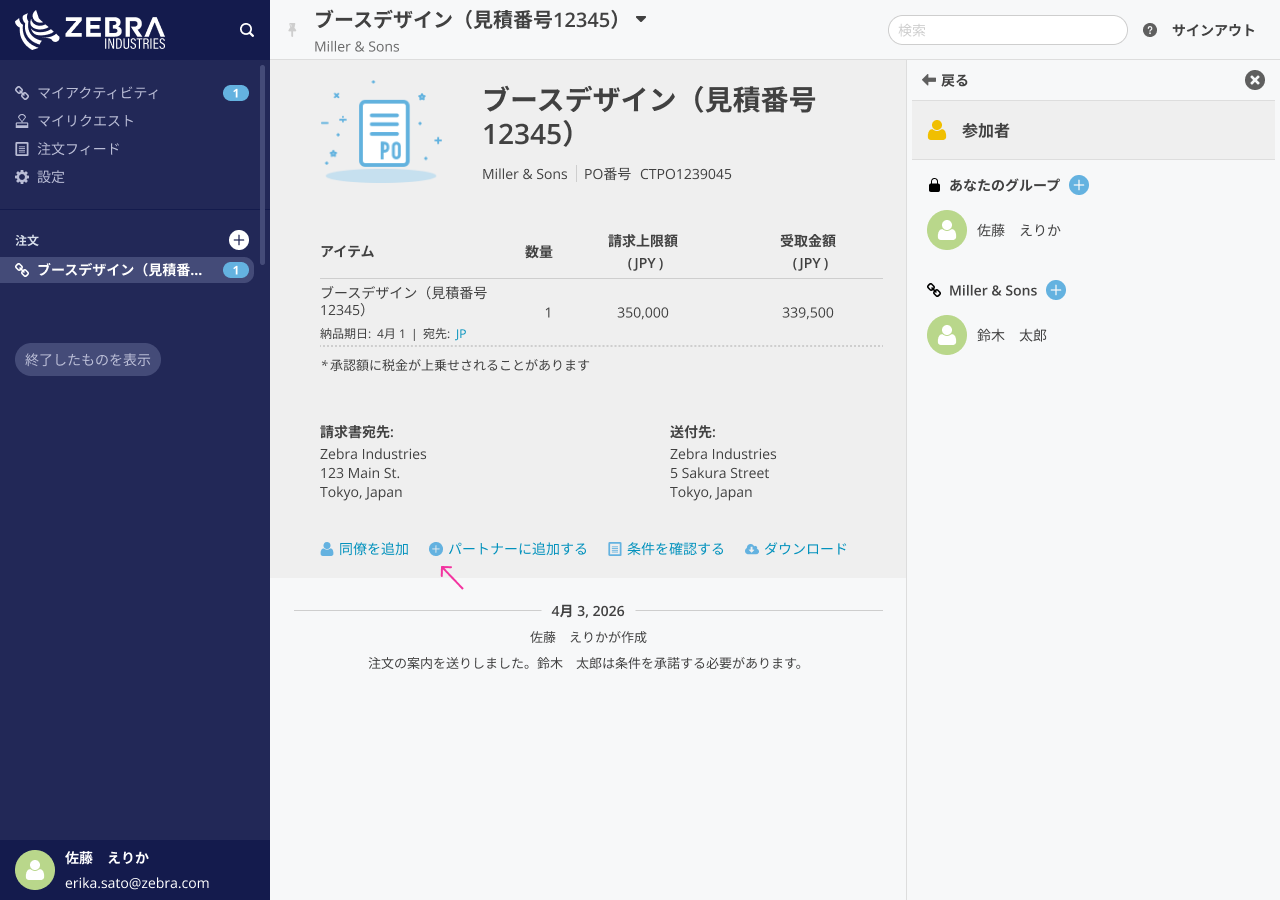
Task: Add member to あなたのグループ plus icon
Action: 1079,185
